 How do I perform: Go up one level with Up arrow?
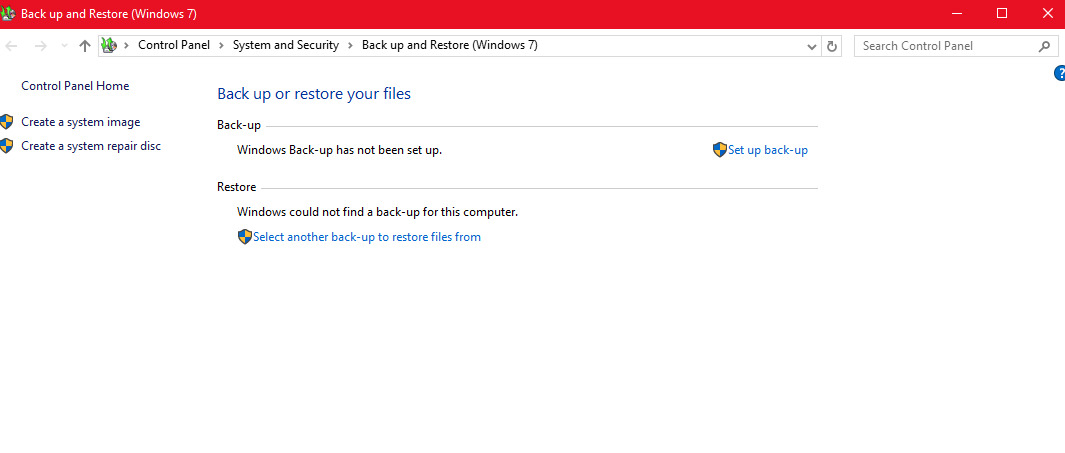pos(85,46)
